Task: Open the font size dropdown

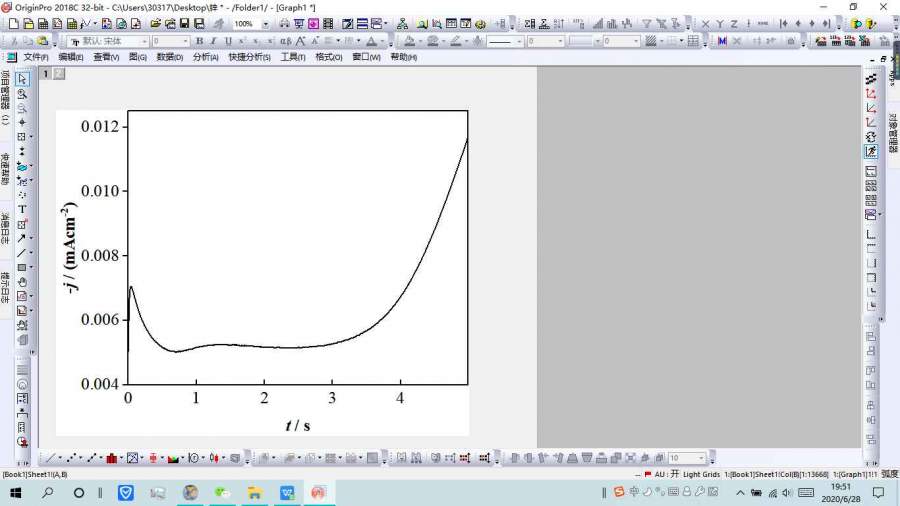Action: point(185,41)
